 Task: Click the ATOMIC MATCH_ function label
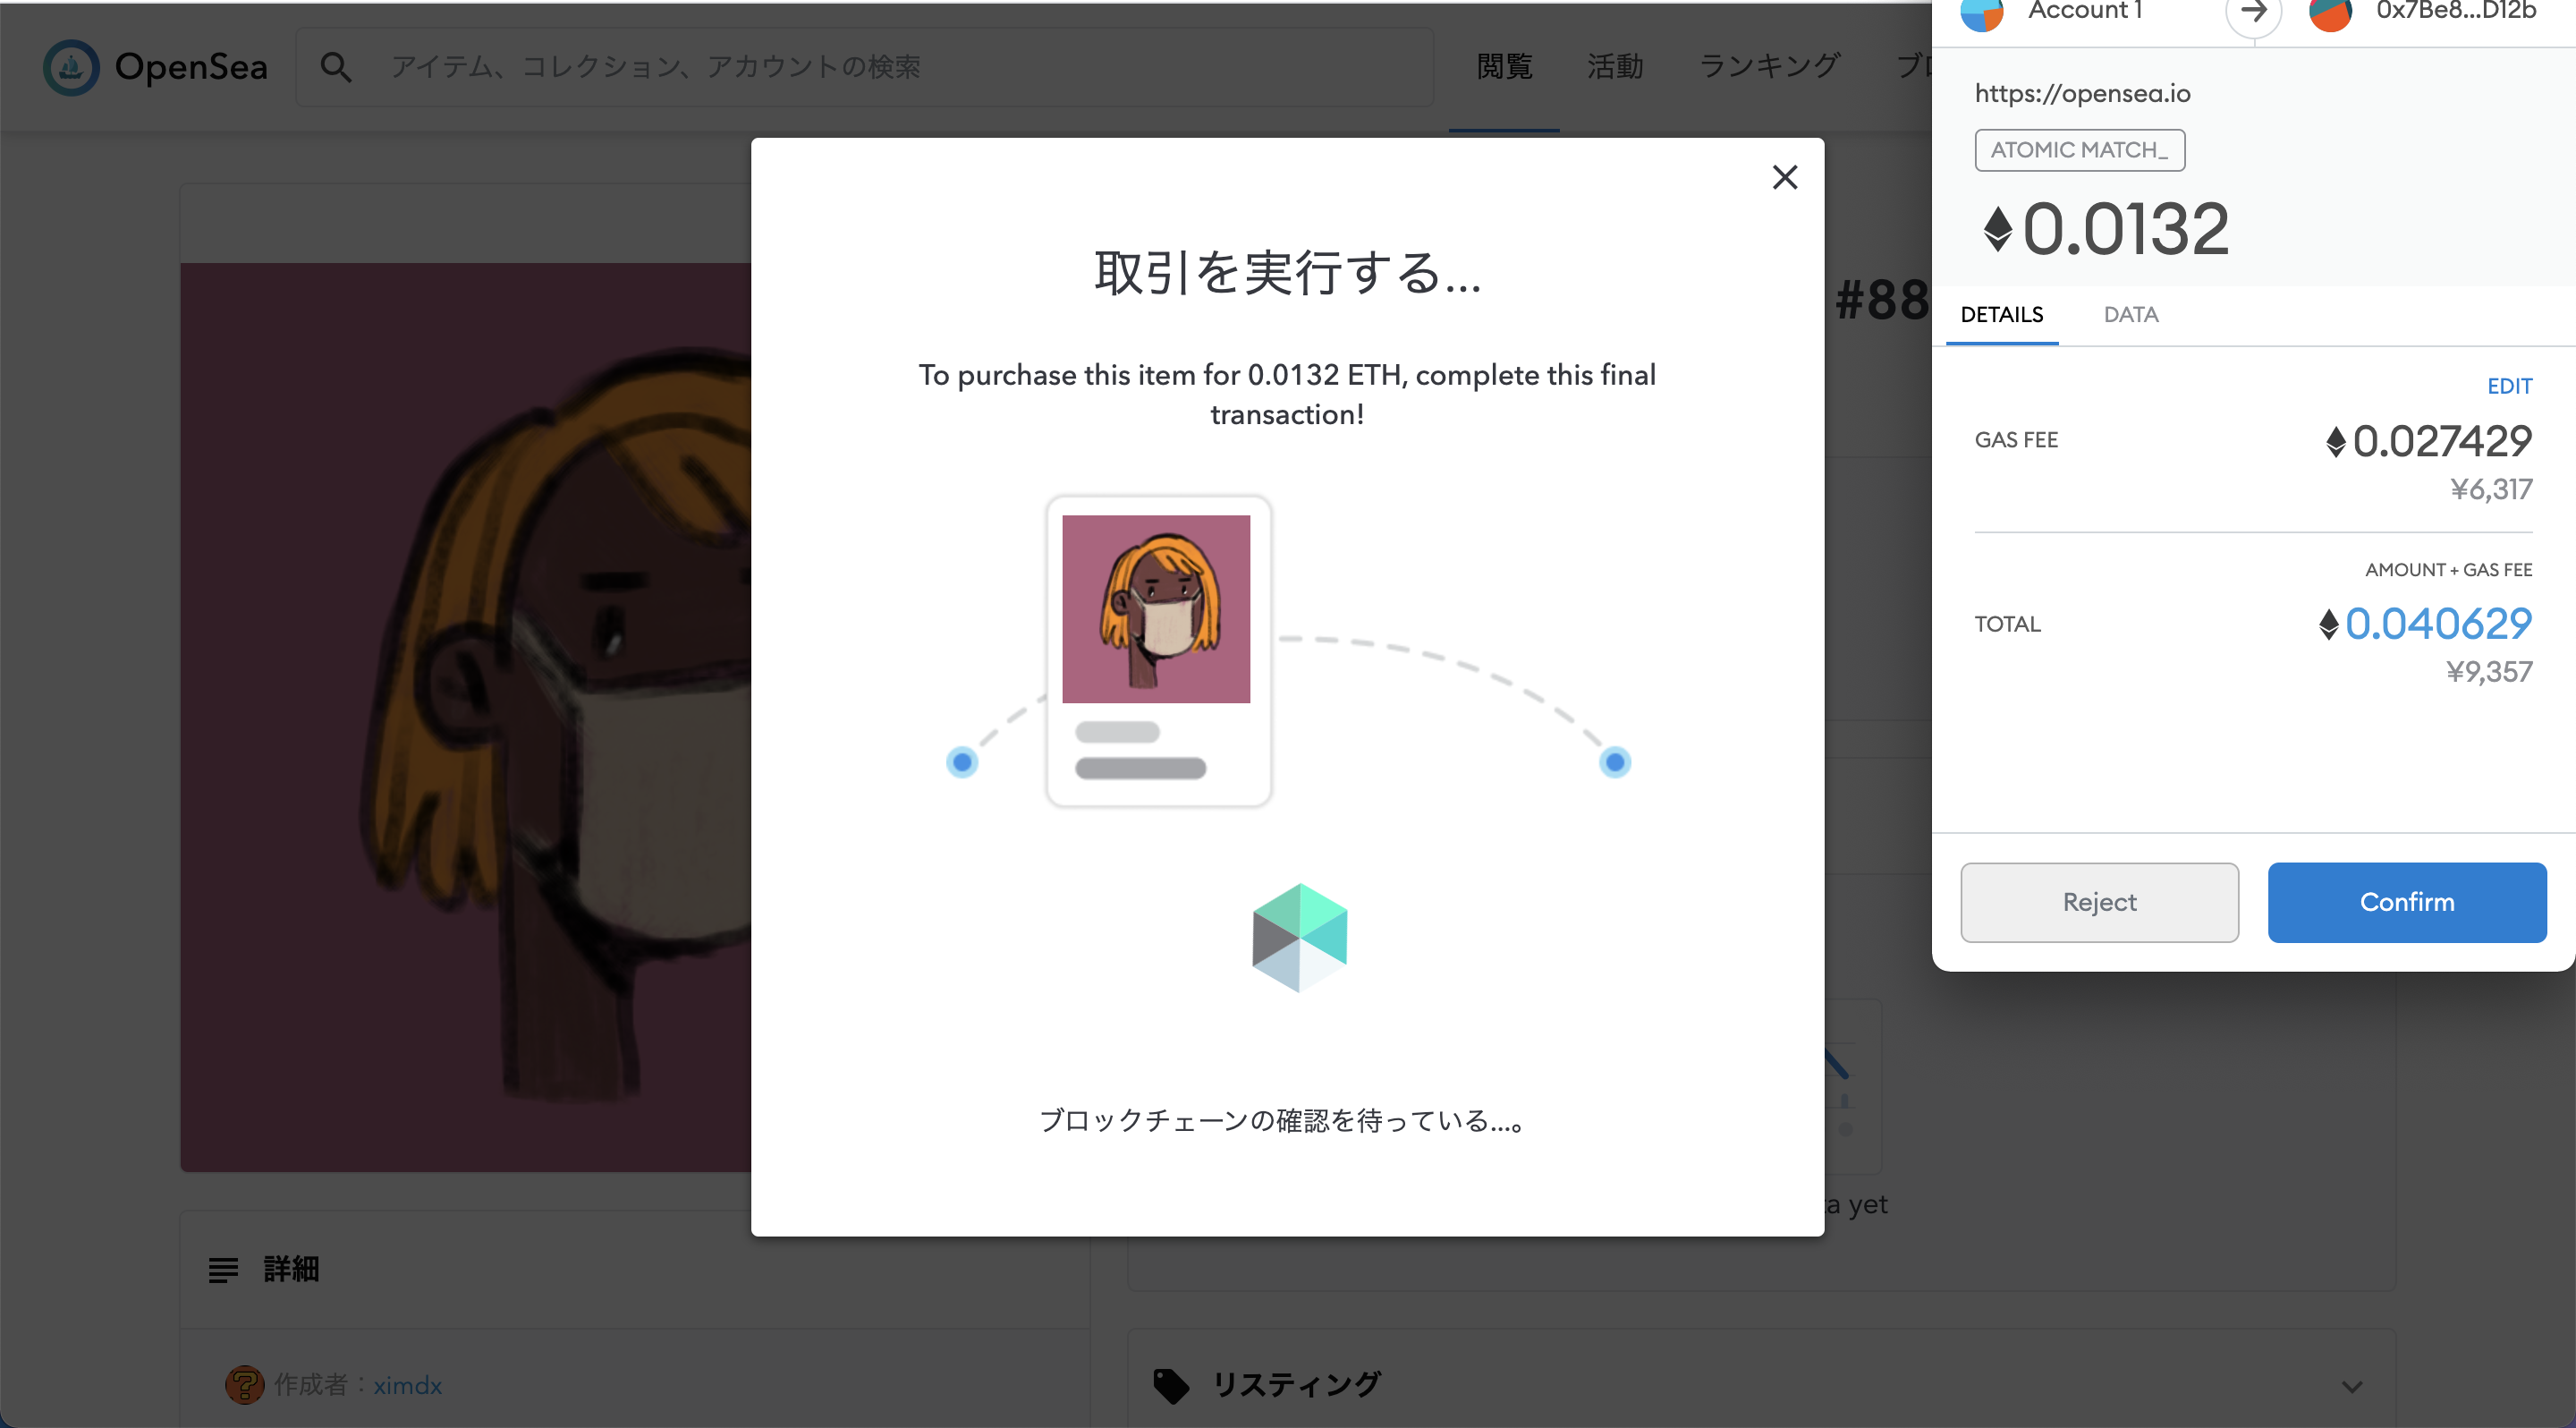point(2079,150)
